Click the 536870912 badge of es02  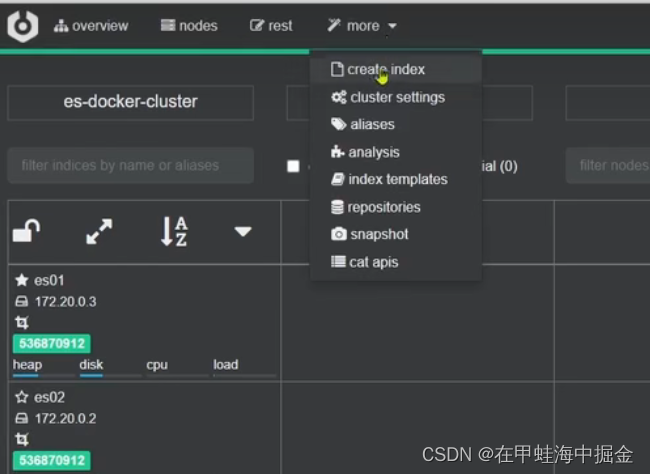(52, 460)
